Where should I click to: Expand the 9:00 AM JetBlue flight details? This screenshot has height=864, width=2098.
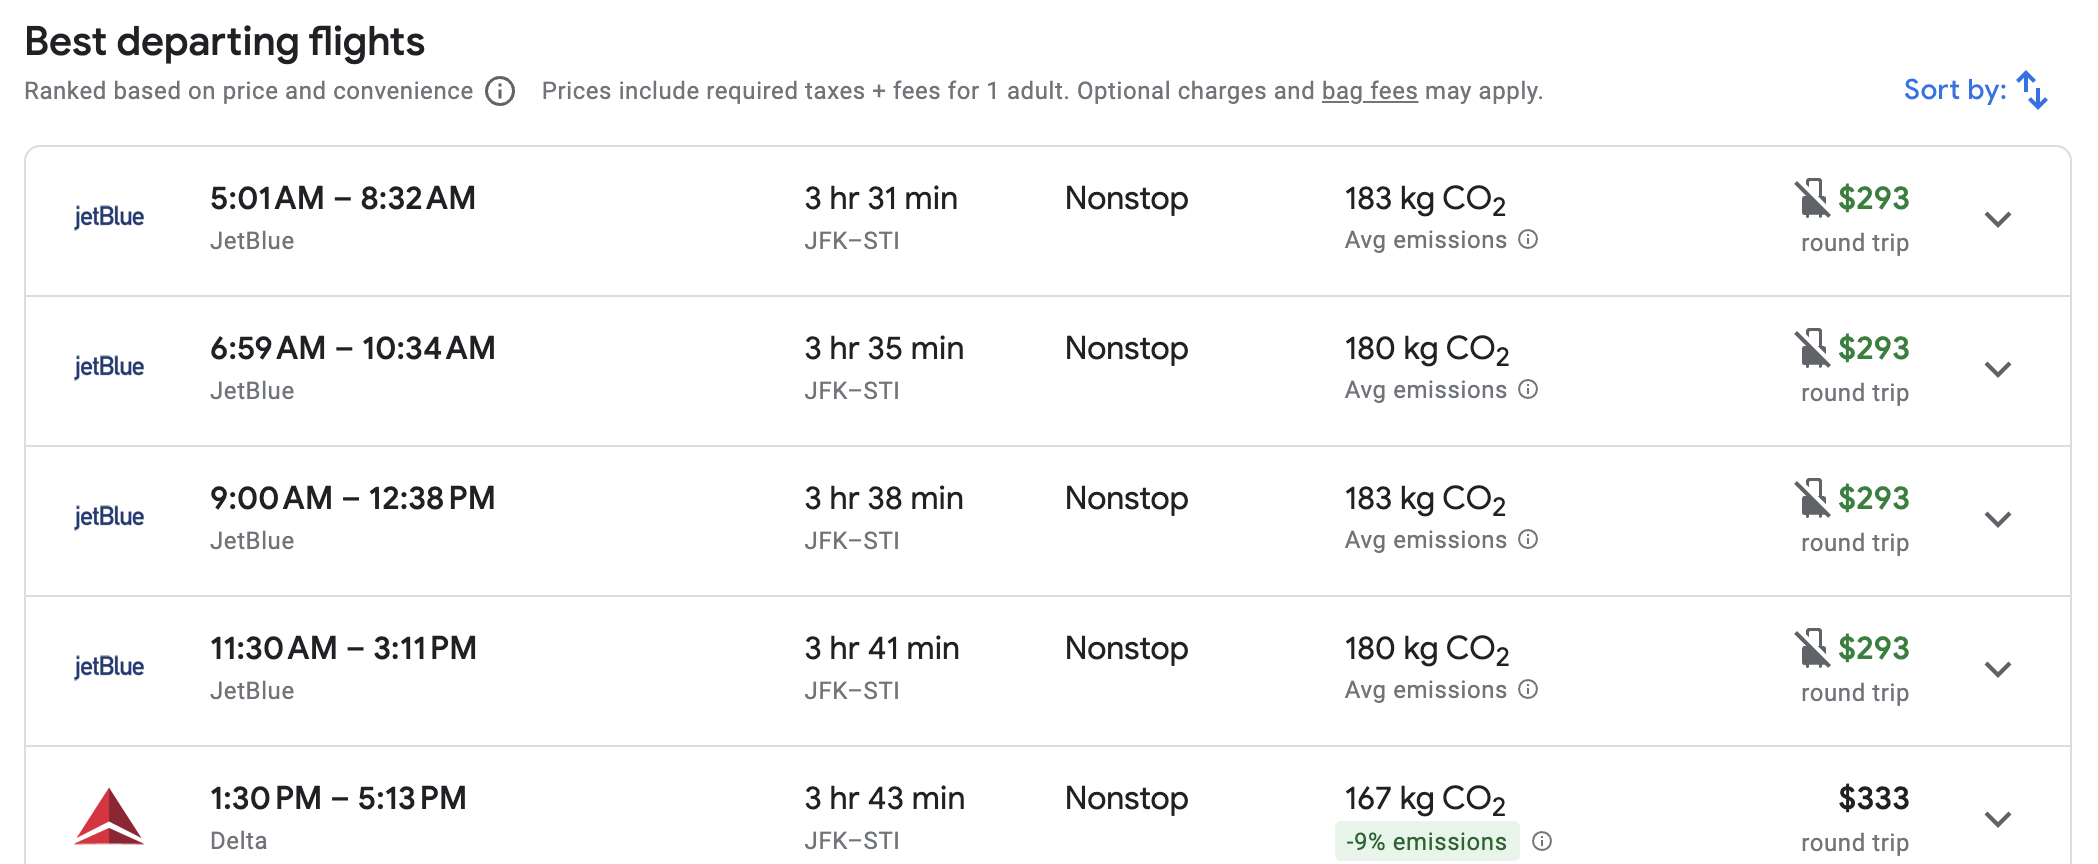point(1998,520)
